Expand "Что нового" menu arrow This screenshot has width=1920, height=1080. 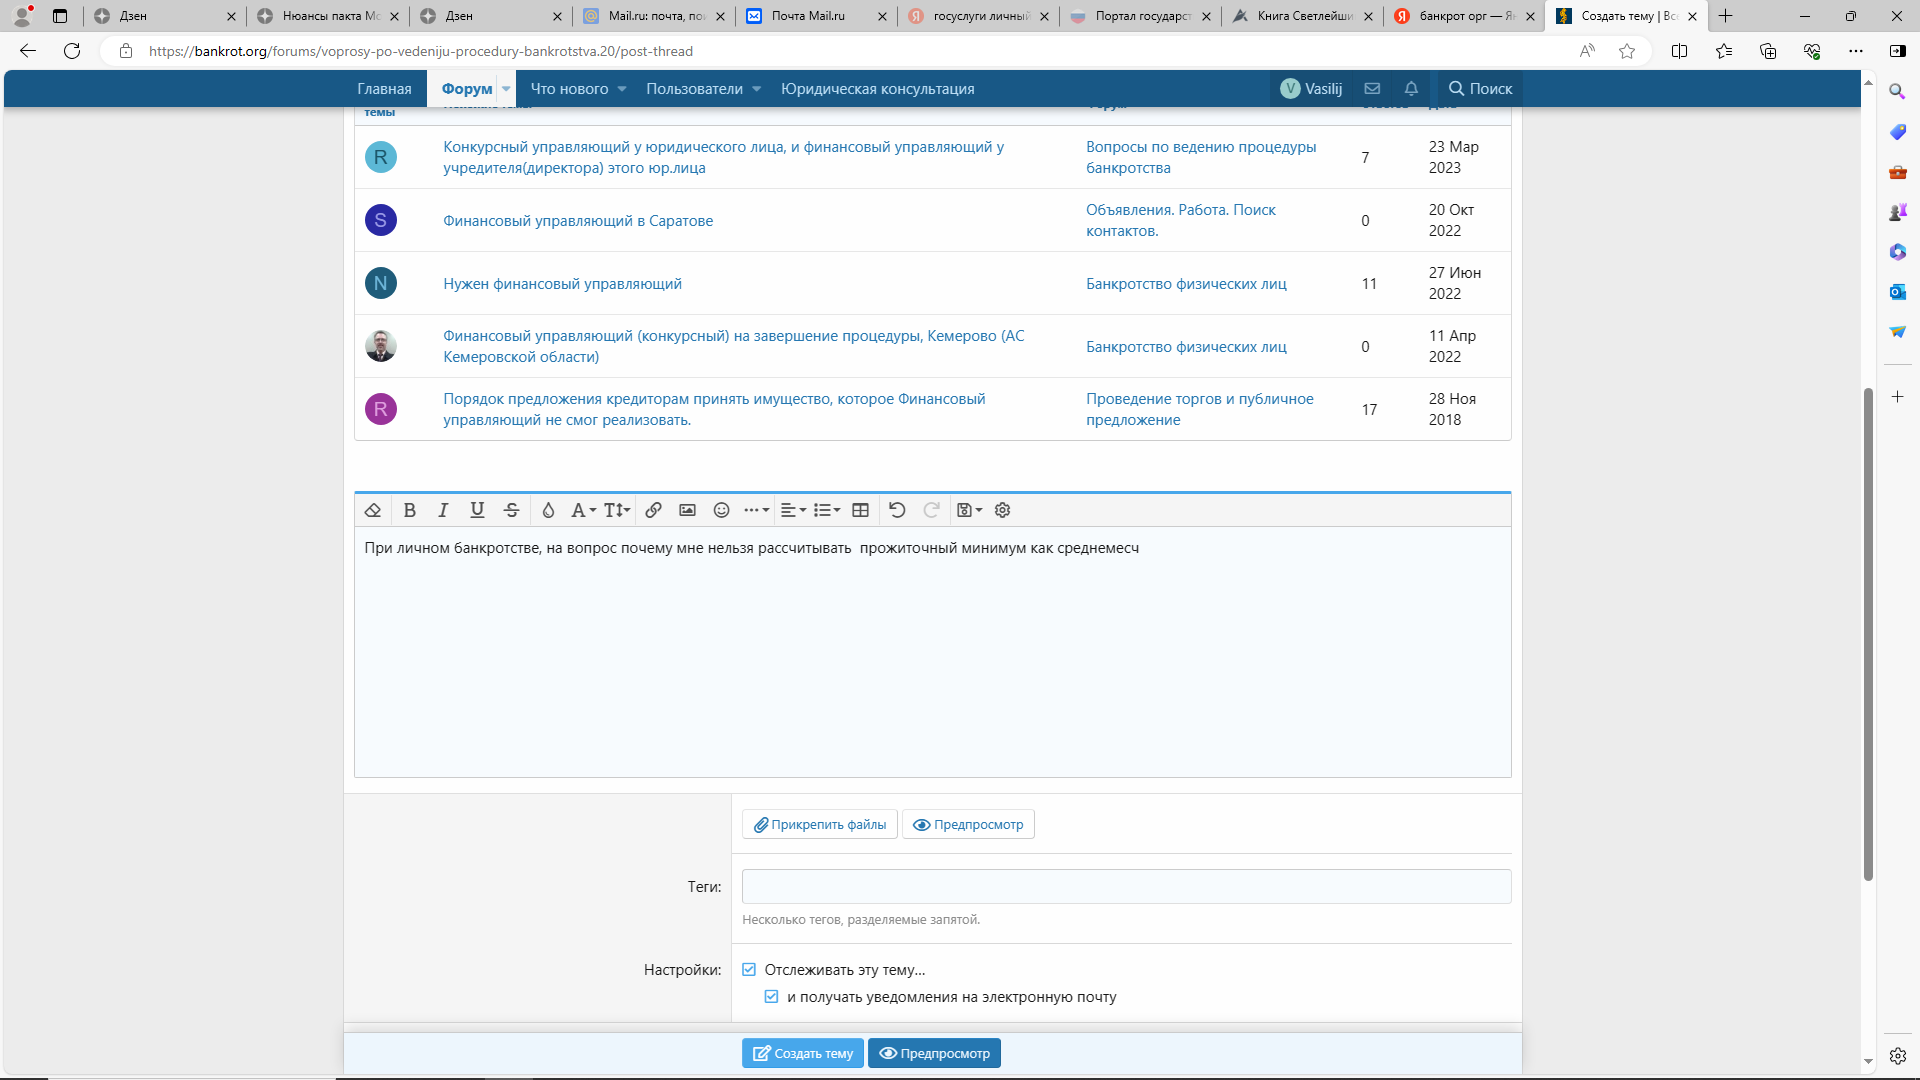pyautogui.click(x=622, y=89)
